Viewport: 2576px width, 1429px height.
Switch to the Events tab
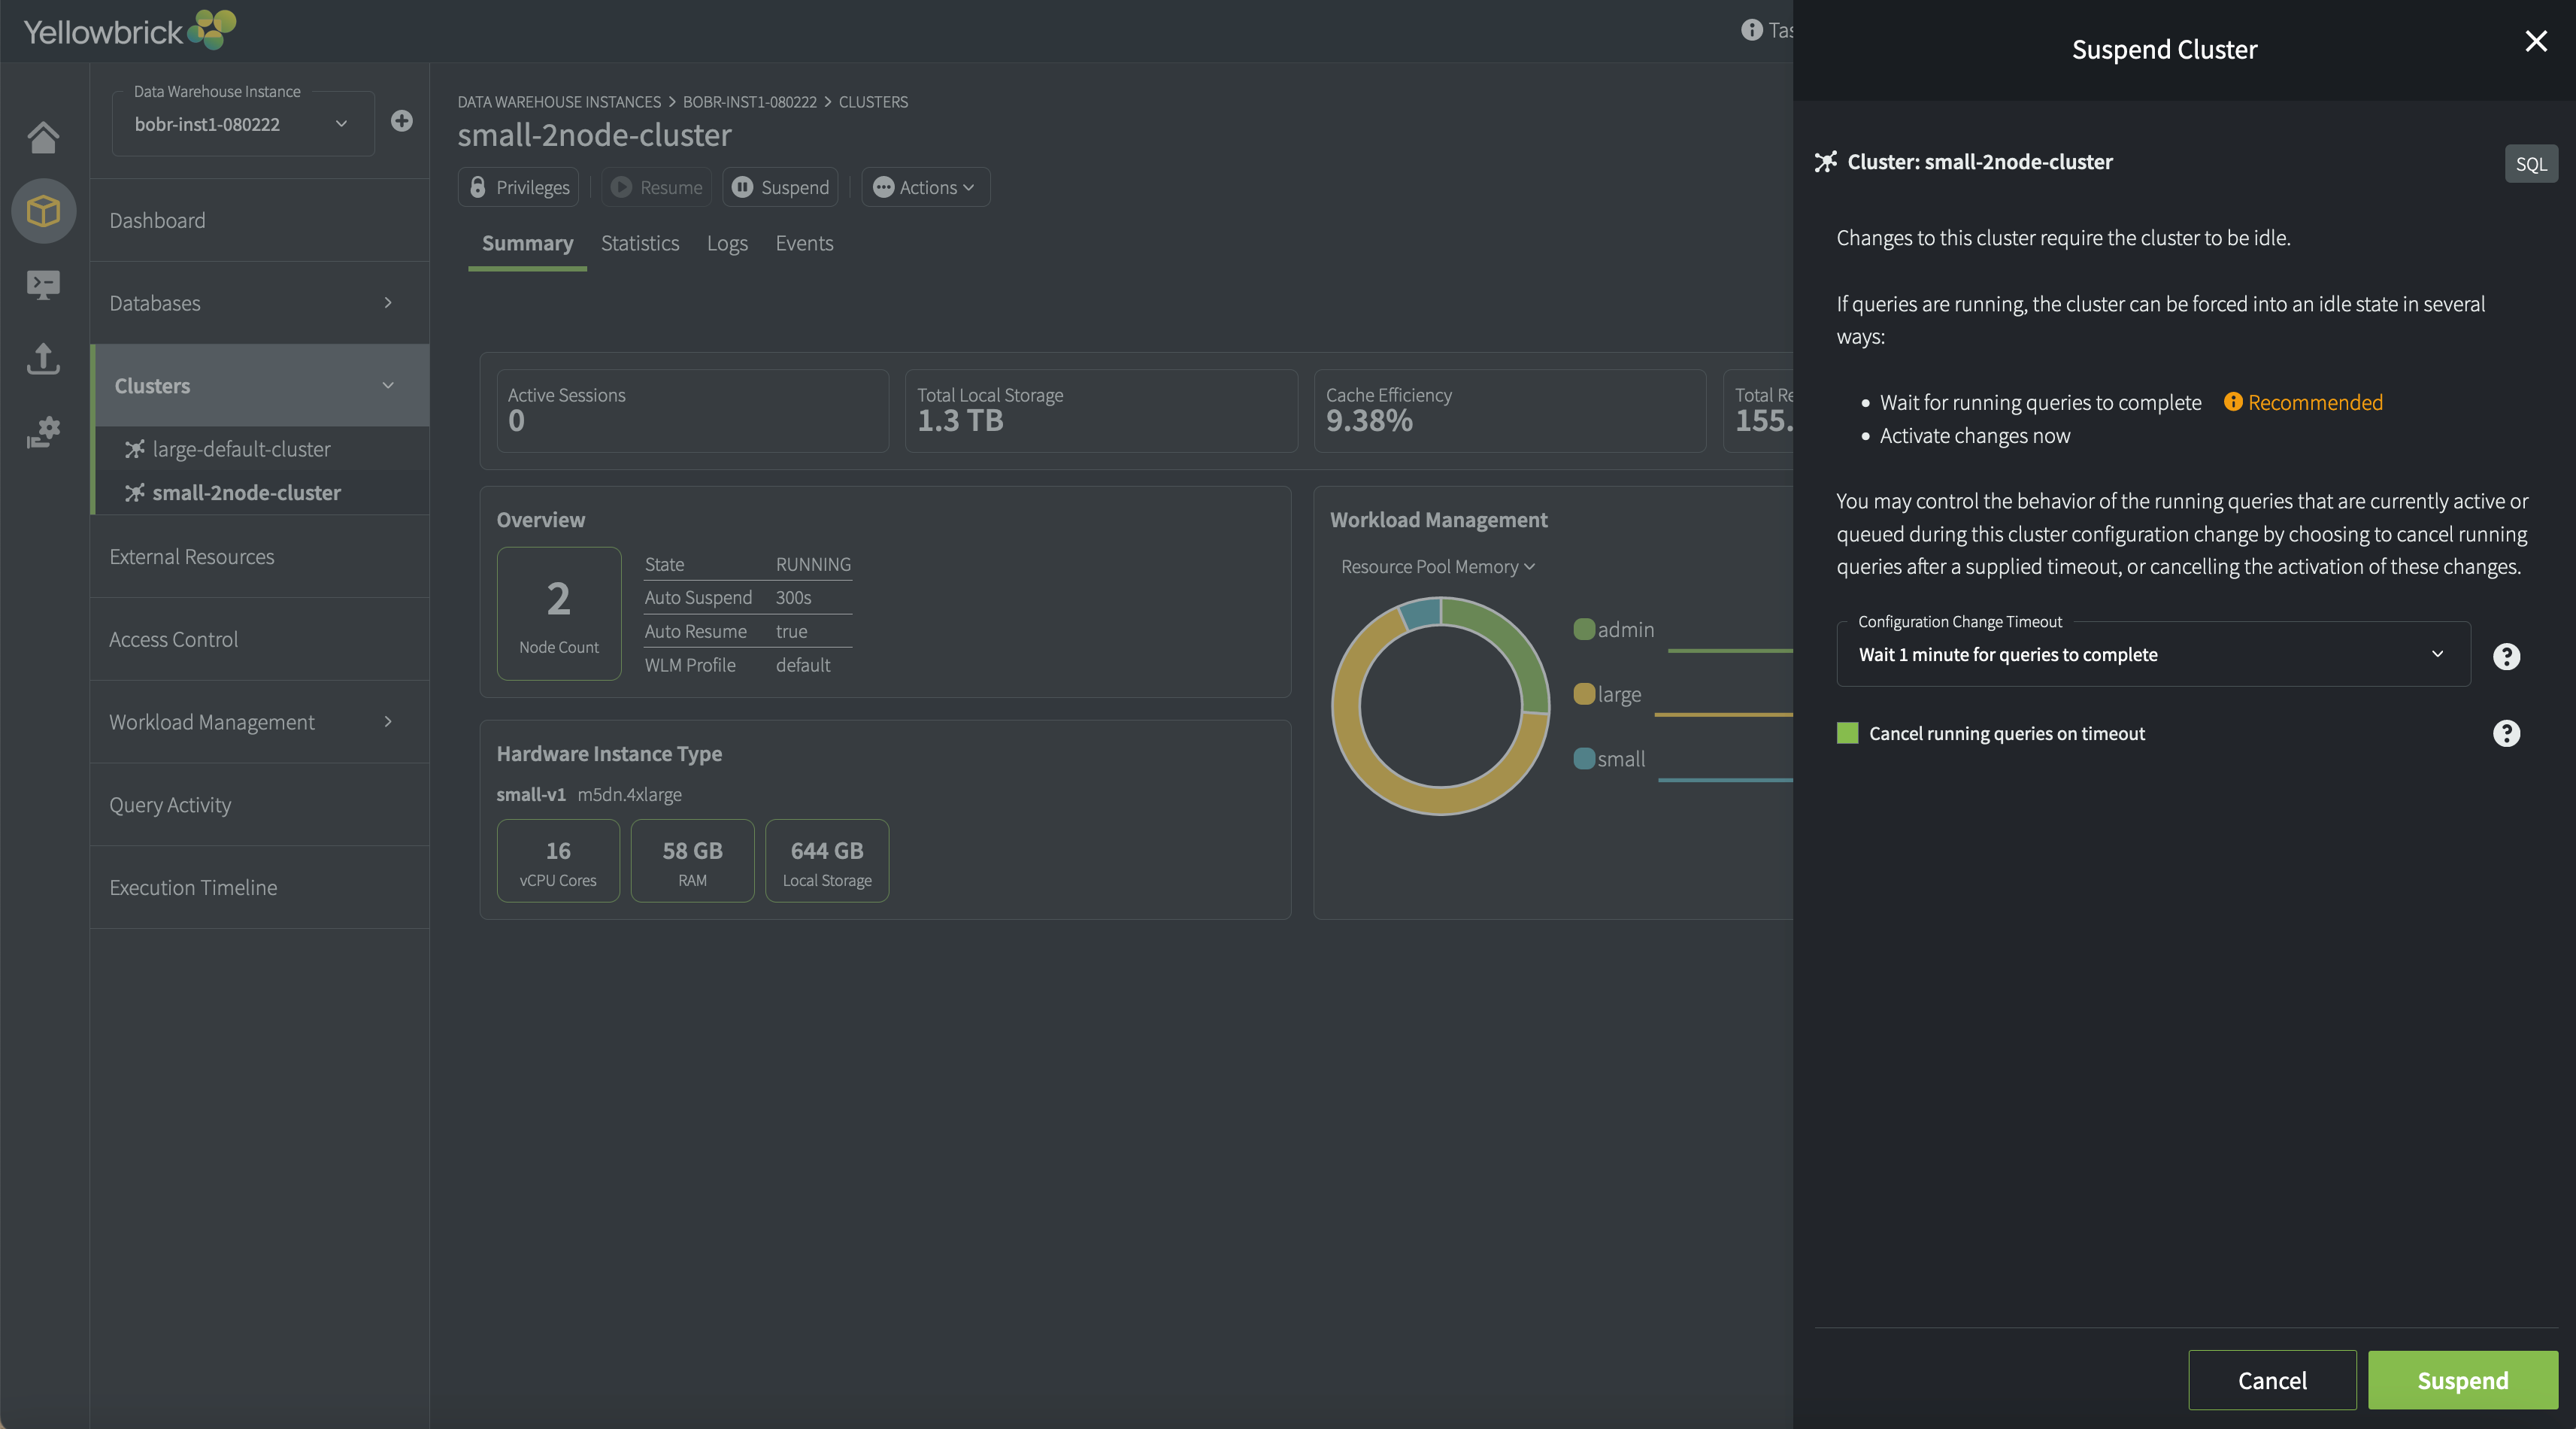[x=803, y=243]
